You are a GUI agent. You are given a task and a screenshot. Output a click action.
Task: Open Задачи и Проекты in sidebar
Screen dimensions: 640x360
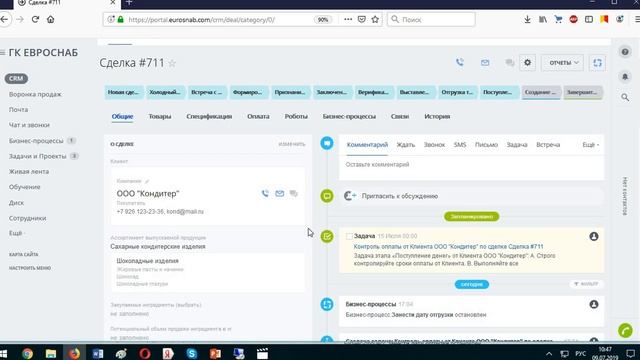(38, 156)
